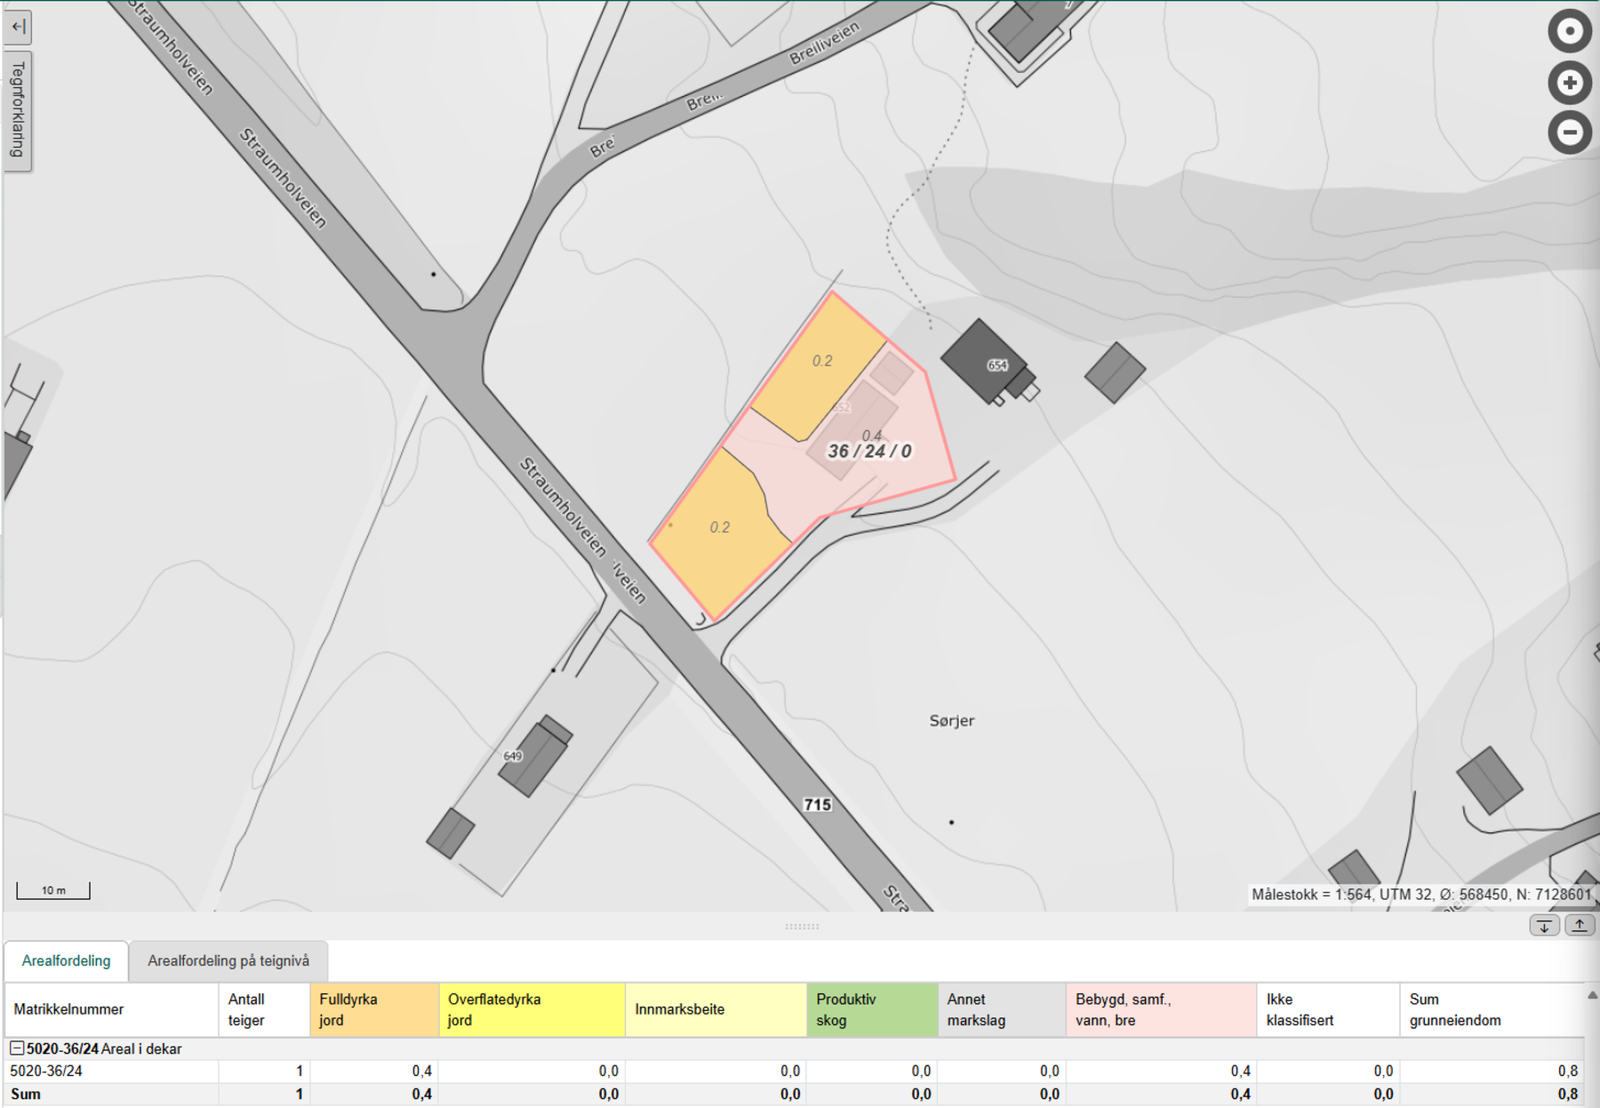Click the locate position target icon
This screenshot has width=1600, height=1108.
[x=1569, y=31]
